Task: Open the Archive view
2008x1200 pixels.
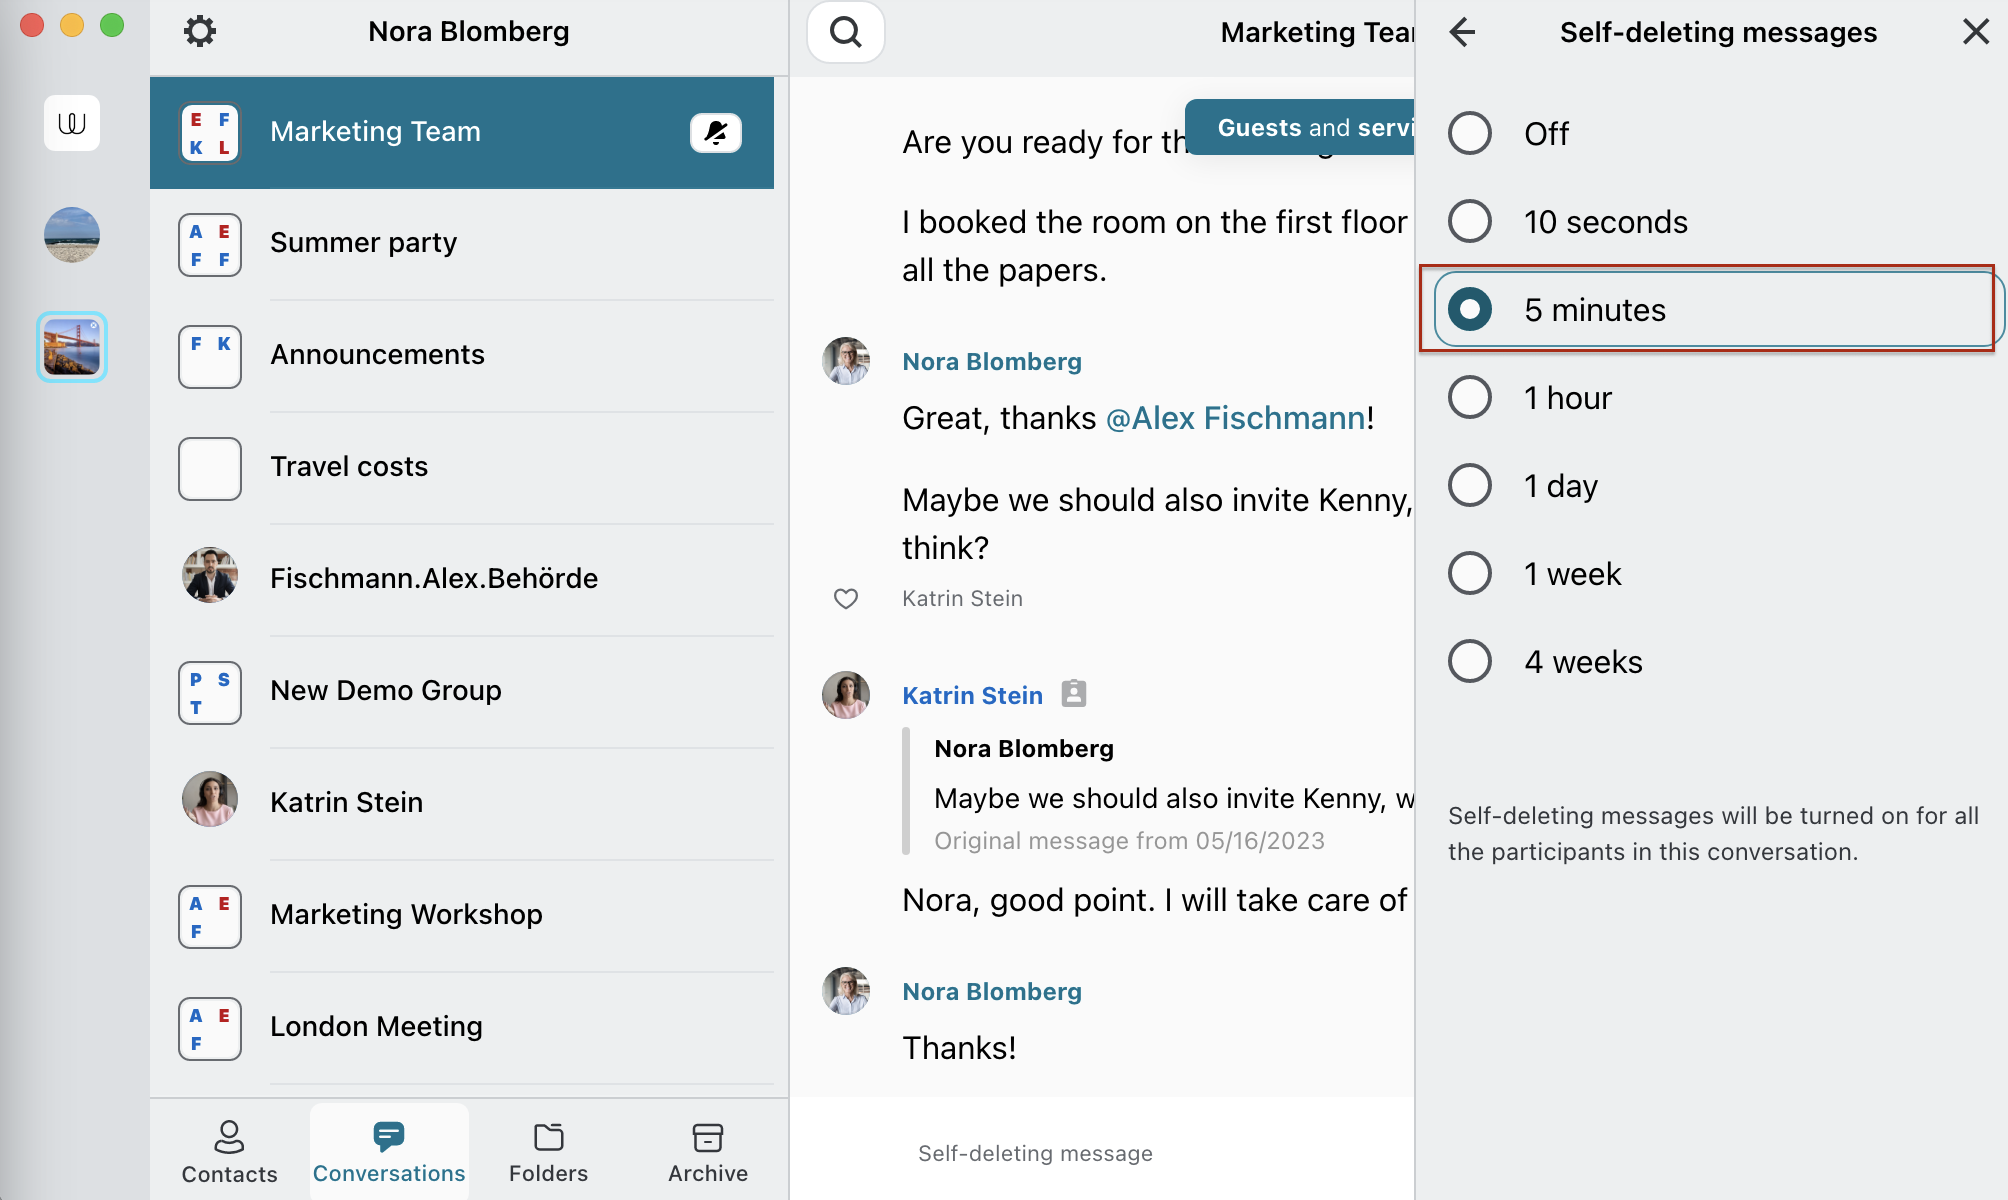Action: point(707,1151)
